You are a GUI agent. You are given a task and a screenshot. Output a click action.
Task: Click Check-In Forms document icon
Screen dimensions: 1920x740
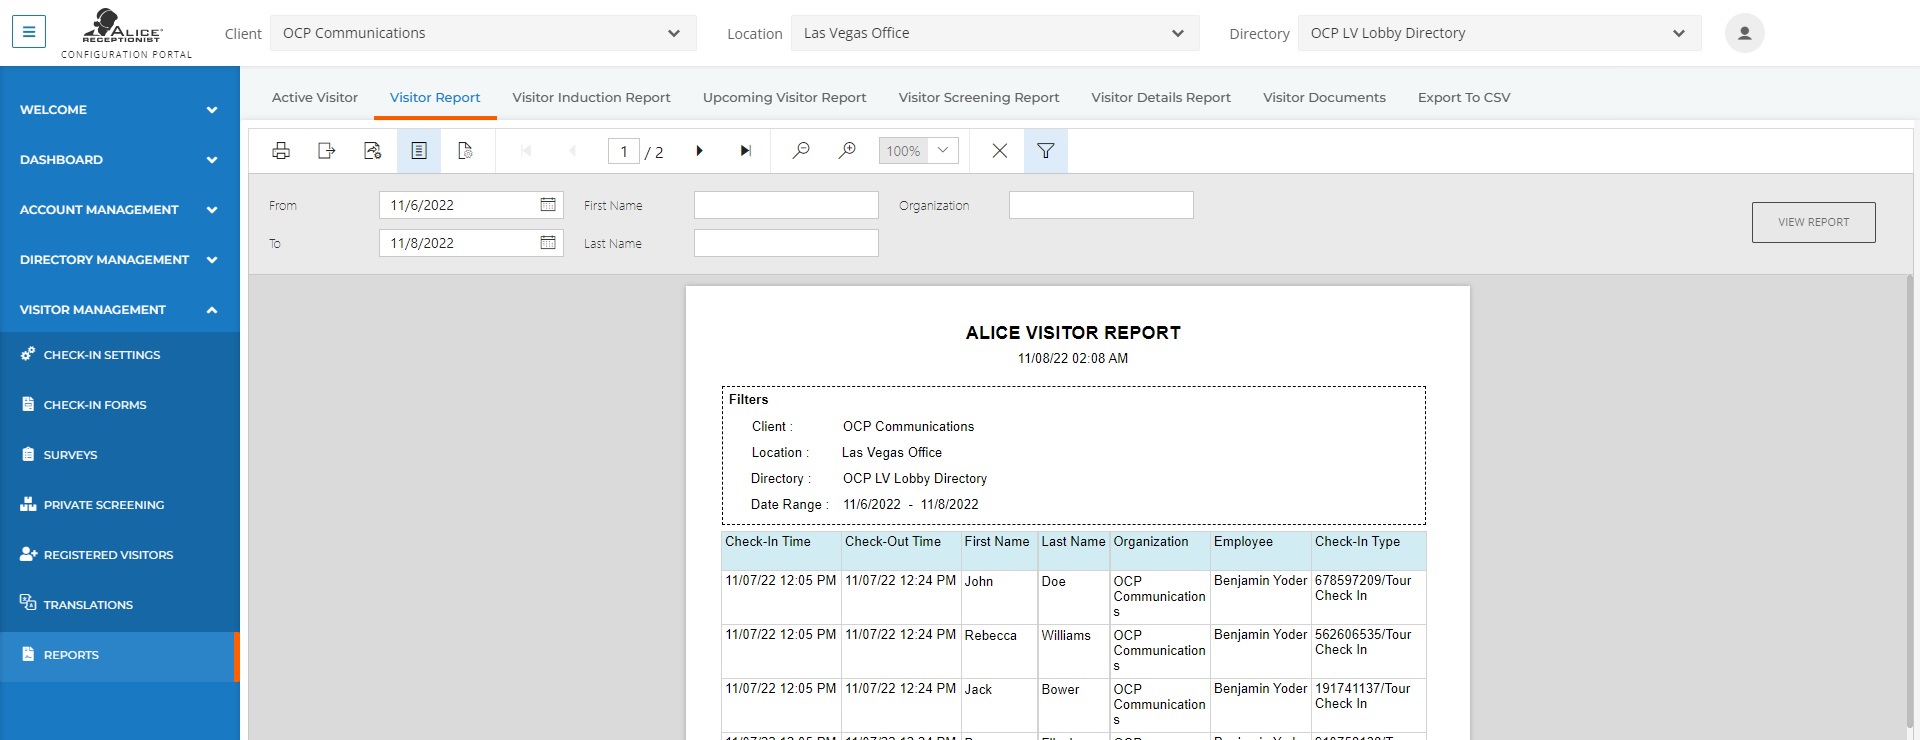(x=28, y=404)
